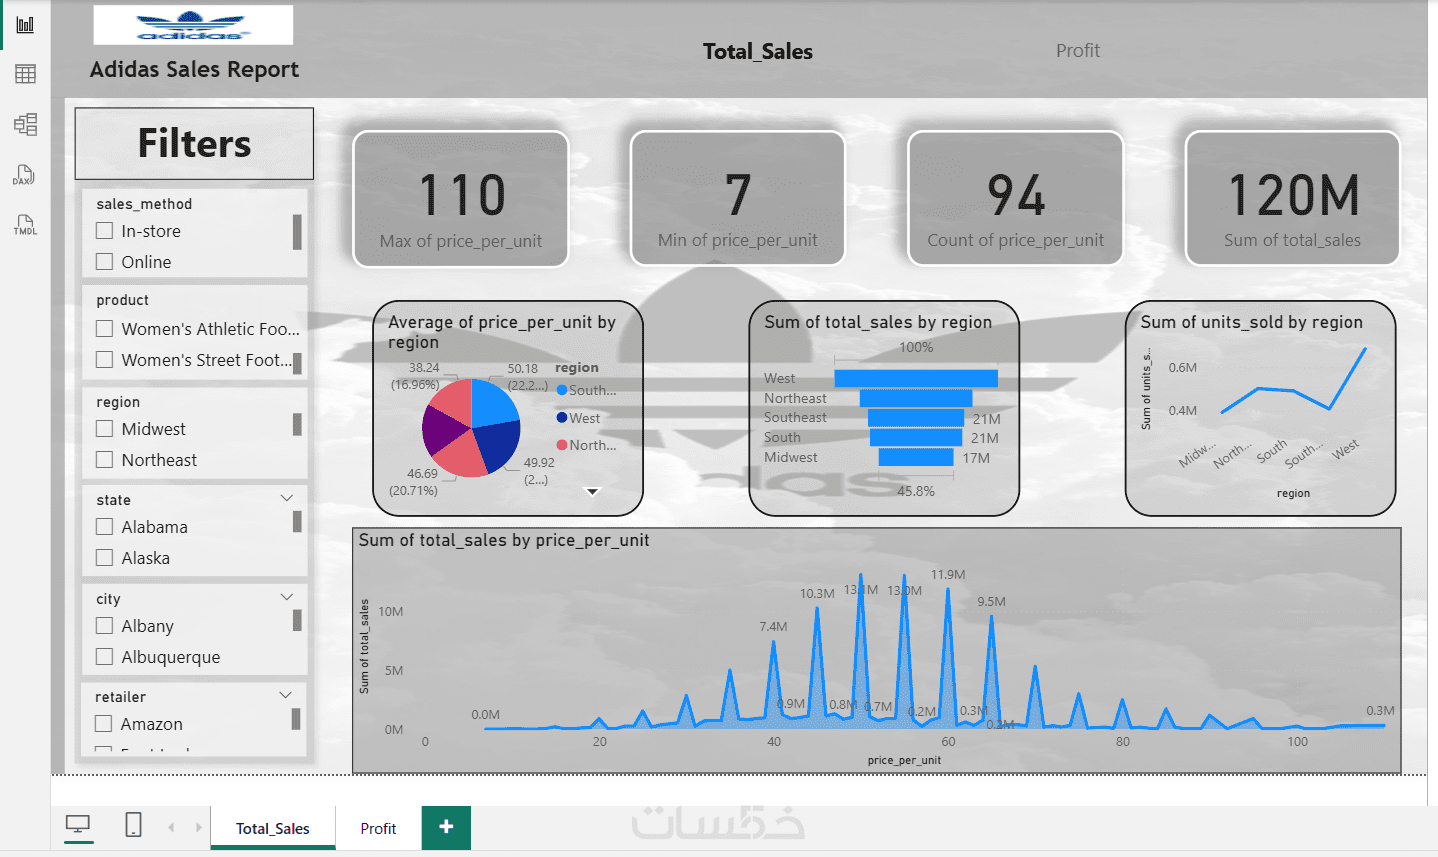Open the Table view icon
This screenshot has height=857, width=1438.
coord(25,74)
